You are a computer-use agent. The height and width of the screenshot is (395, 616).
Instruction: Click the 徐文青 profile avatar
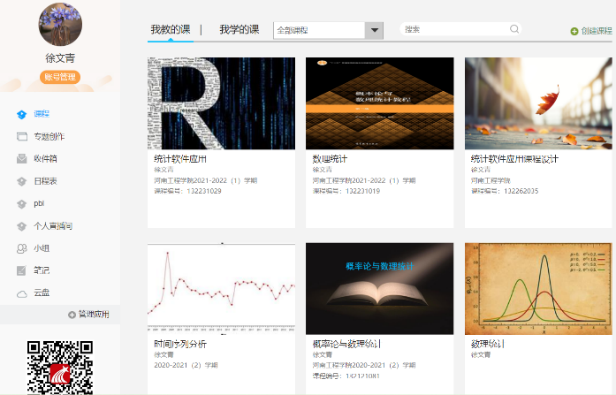click(x=60, y=24)
